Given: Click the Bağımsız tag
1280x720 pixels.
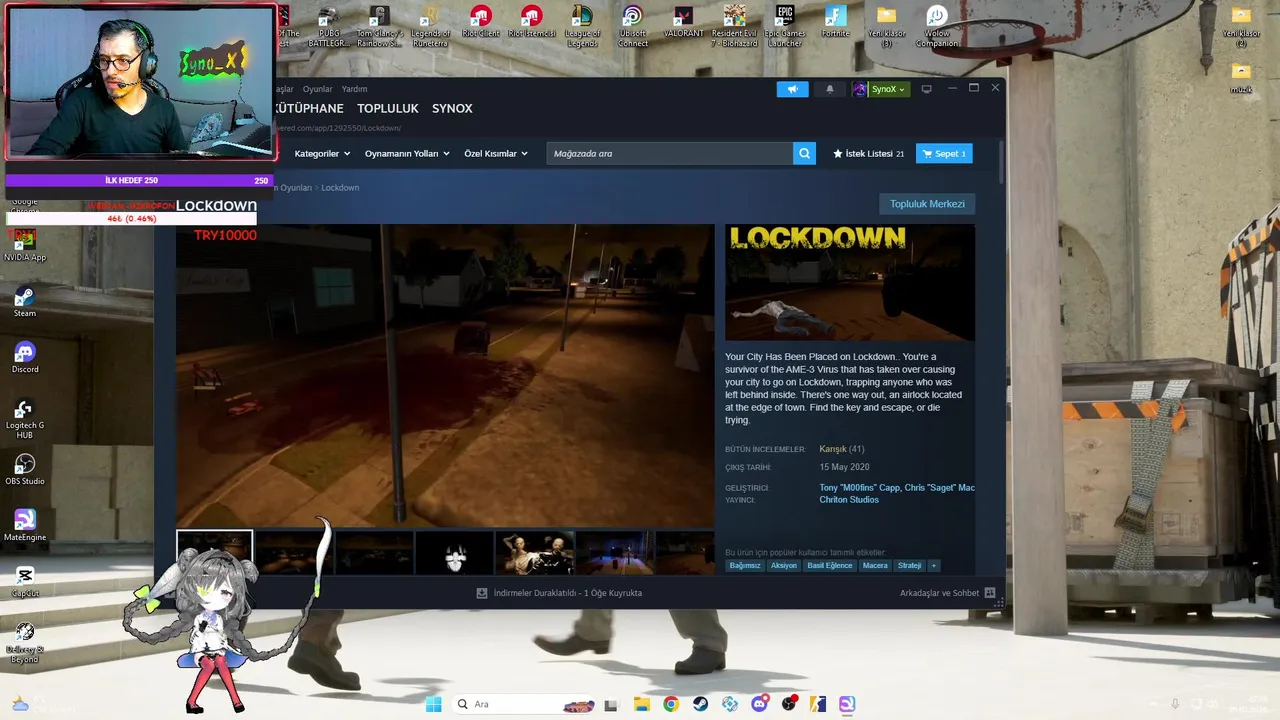Looking at the screenshot, I should [745, 566].
